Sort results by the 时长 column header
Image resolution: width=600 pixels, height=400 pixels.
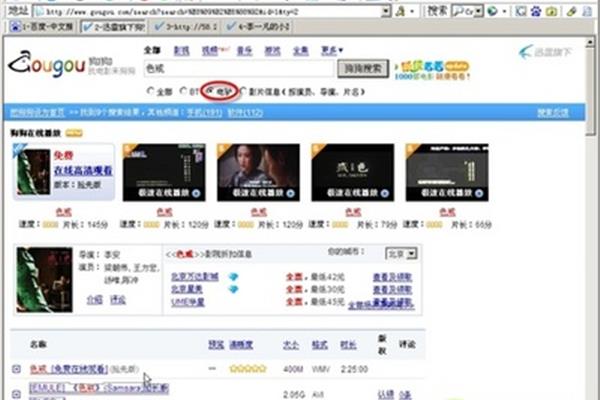[x=348, y=344]
